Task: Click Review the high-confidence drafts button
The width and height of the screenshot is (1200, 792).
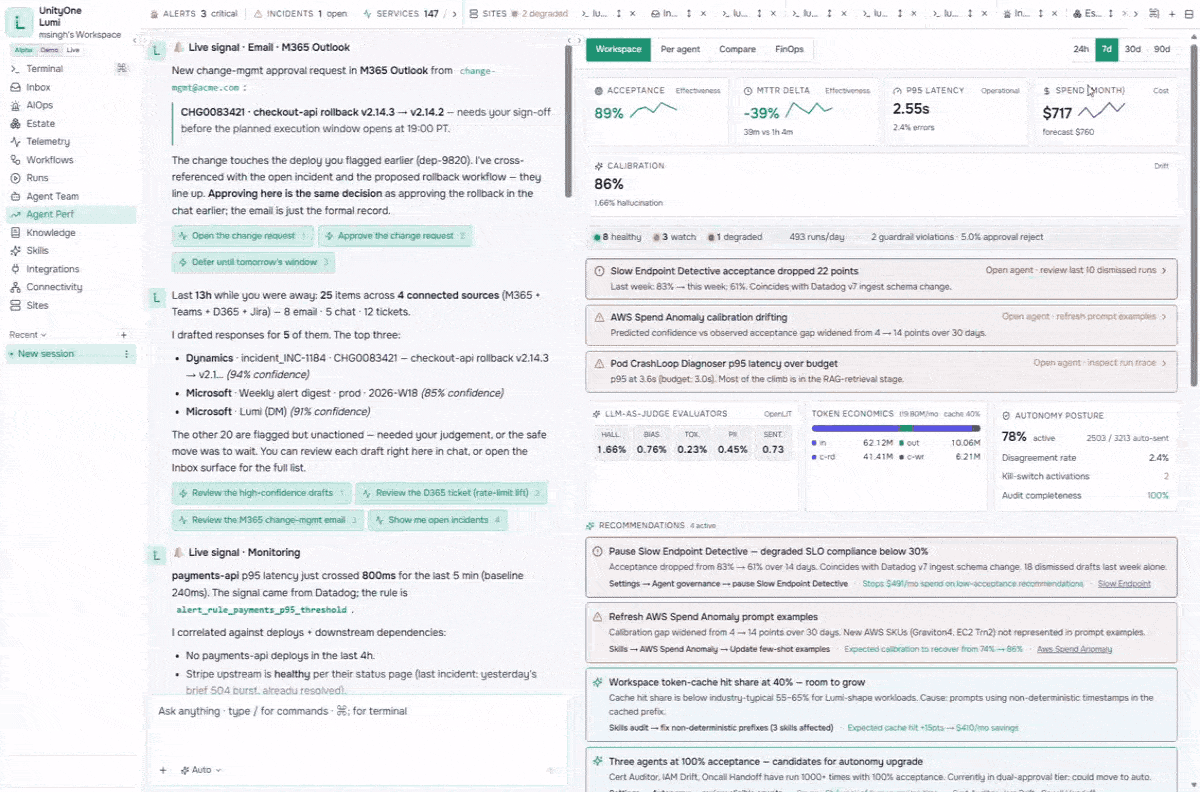Action: coord(262,493)
